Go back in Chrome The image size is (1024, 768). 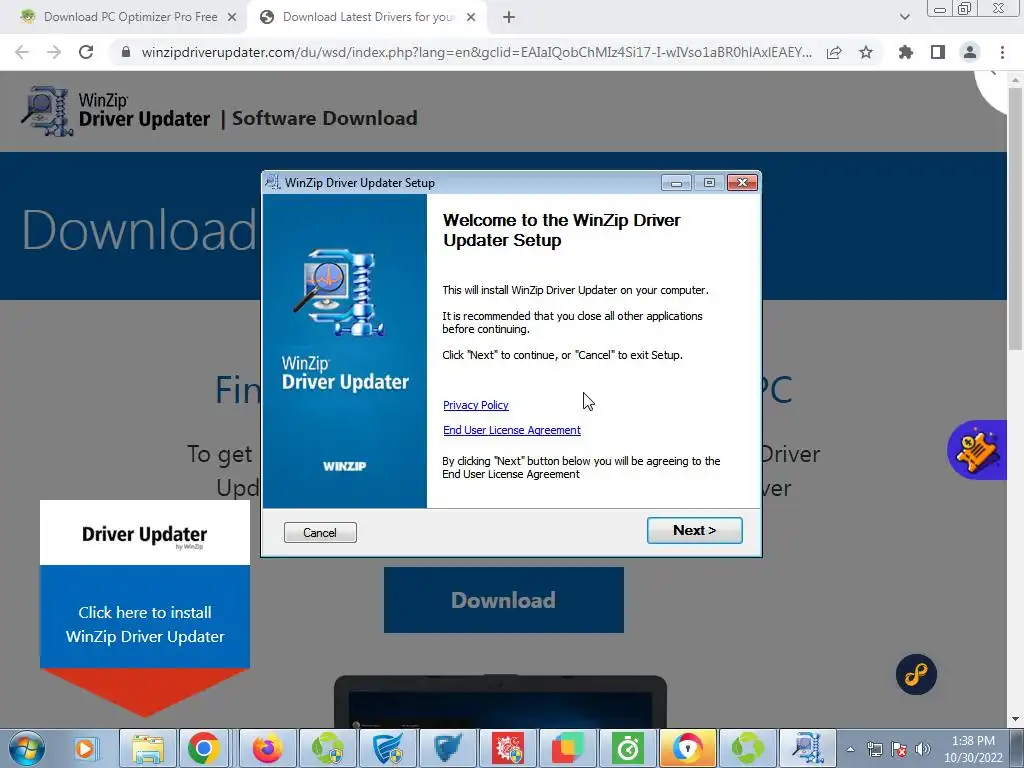coord(22,52)
